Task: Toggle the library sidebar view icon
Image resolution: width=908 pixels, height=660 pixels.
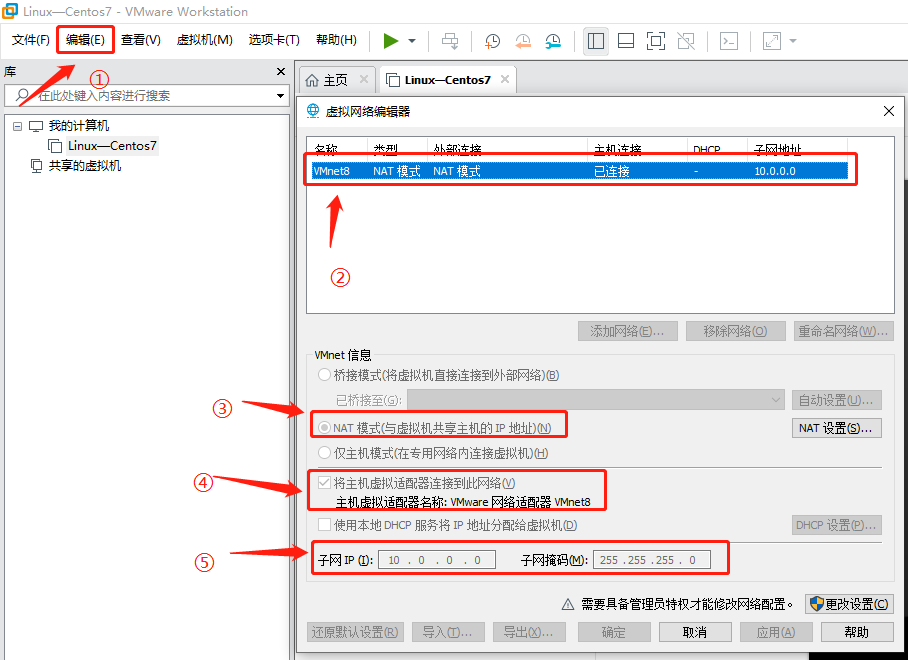Action: (596, 41)
